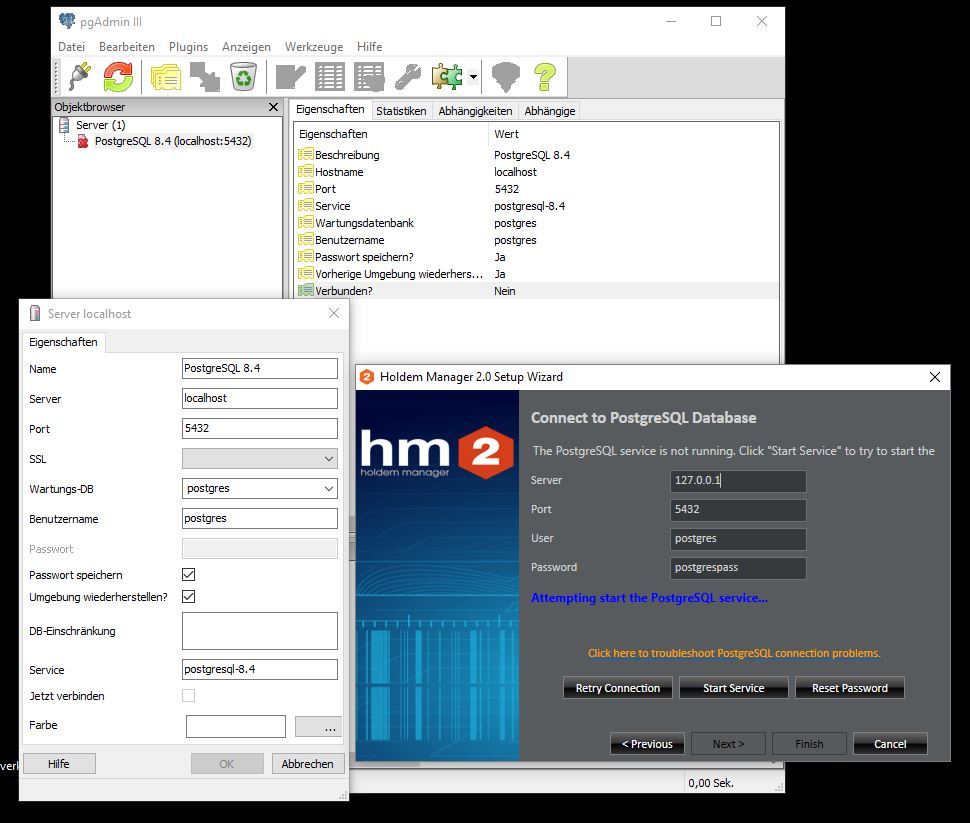
Task: Click the Server field containing localhost
Action: coord(260,398)
